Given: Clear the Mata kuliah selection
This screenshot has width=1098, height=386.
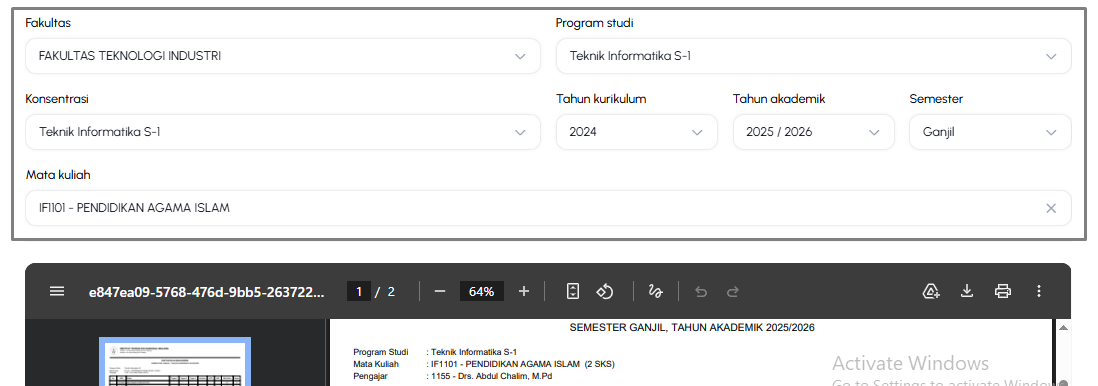Looking at the screenshot, I should 1051,208.
